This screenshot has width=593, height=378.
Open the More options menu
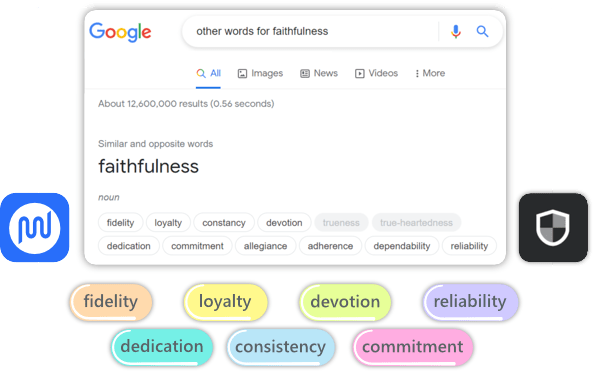tap(430, 73)
